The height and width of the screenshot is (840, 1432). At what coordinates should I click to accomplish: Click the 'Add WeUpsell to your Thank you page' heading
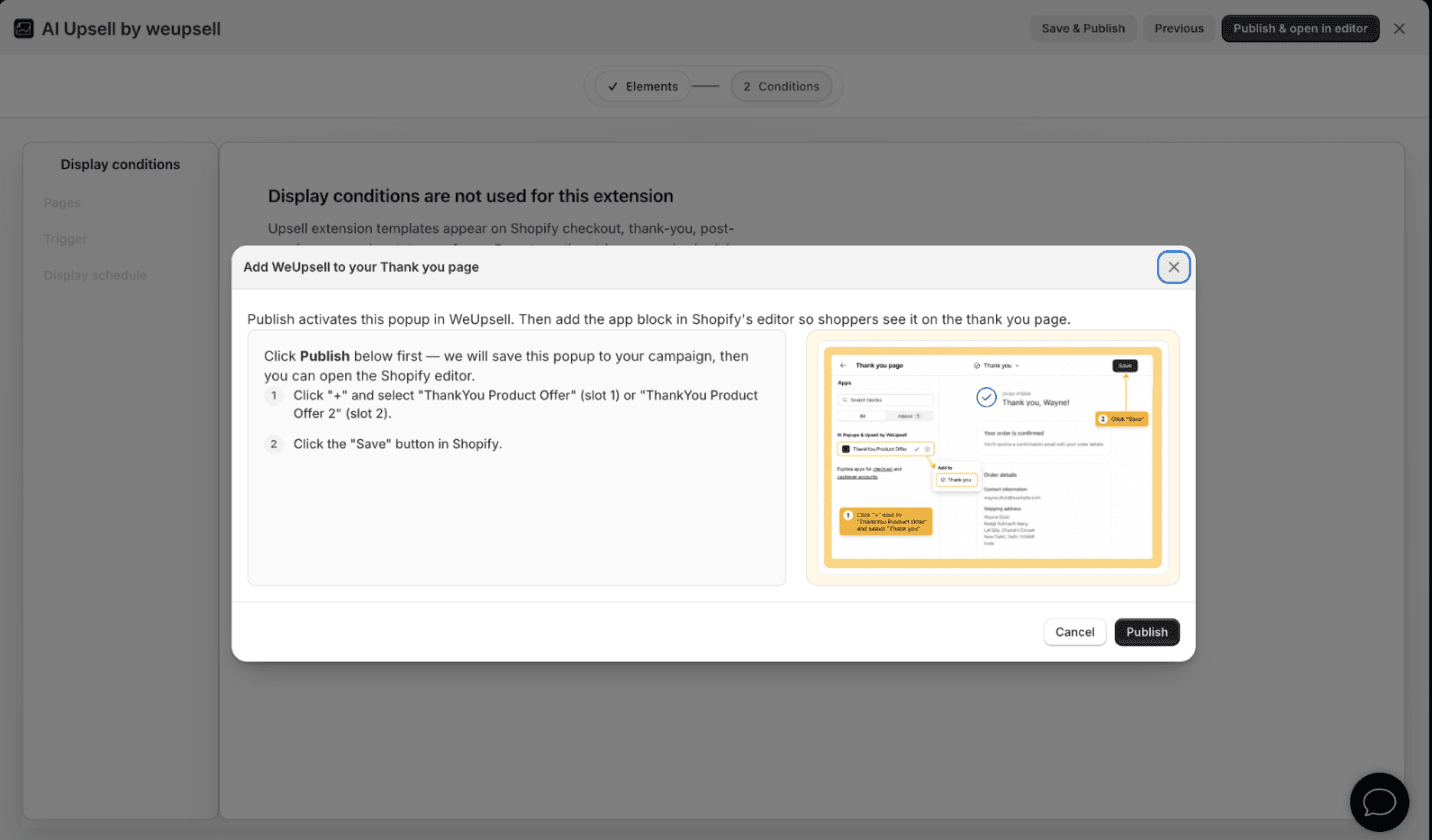(x=361, y=267)
